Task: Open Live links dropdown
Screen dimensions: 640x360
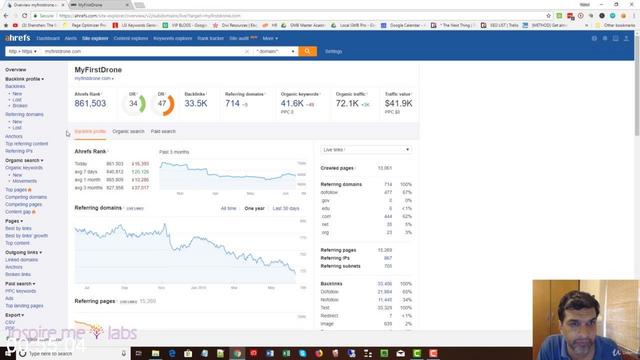Action: point(366,150)
